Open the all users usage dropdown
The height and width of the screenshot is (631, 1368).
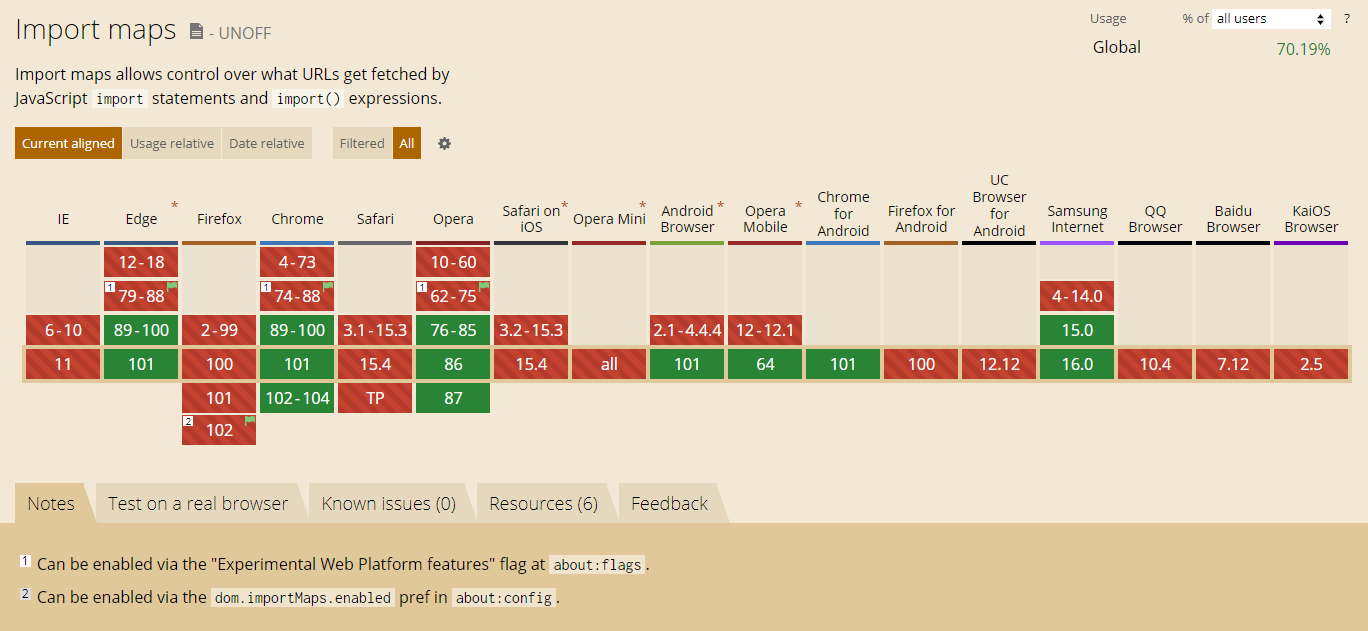1270,19
